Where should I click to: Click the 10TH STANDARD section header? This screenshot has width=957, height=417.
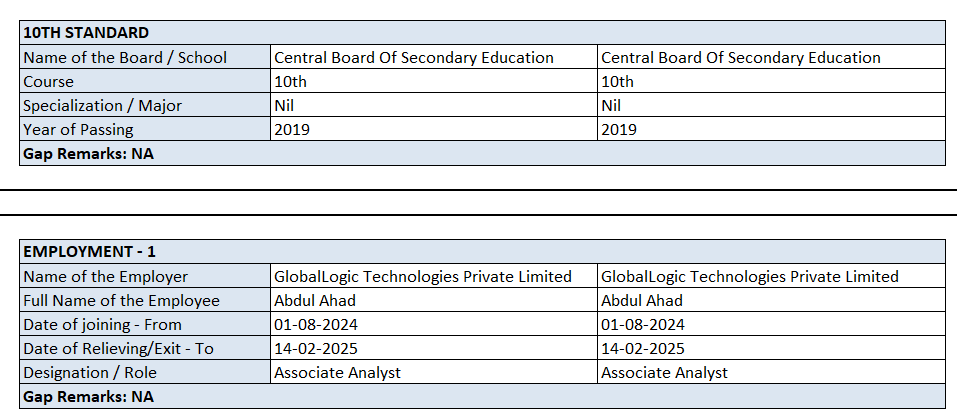[86, 33]
